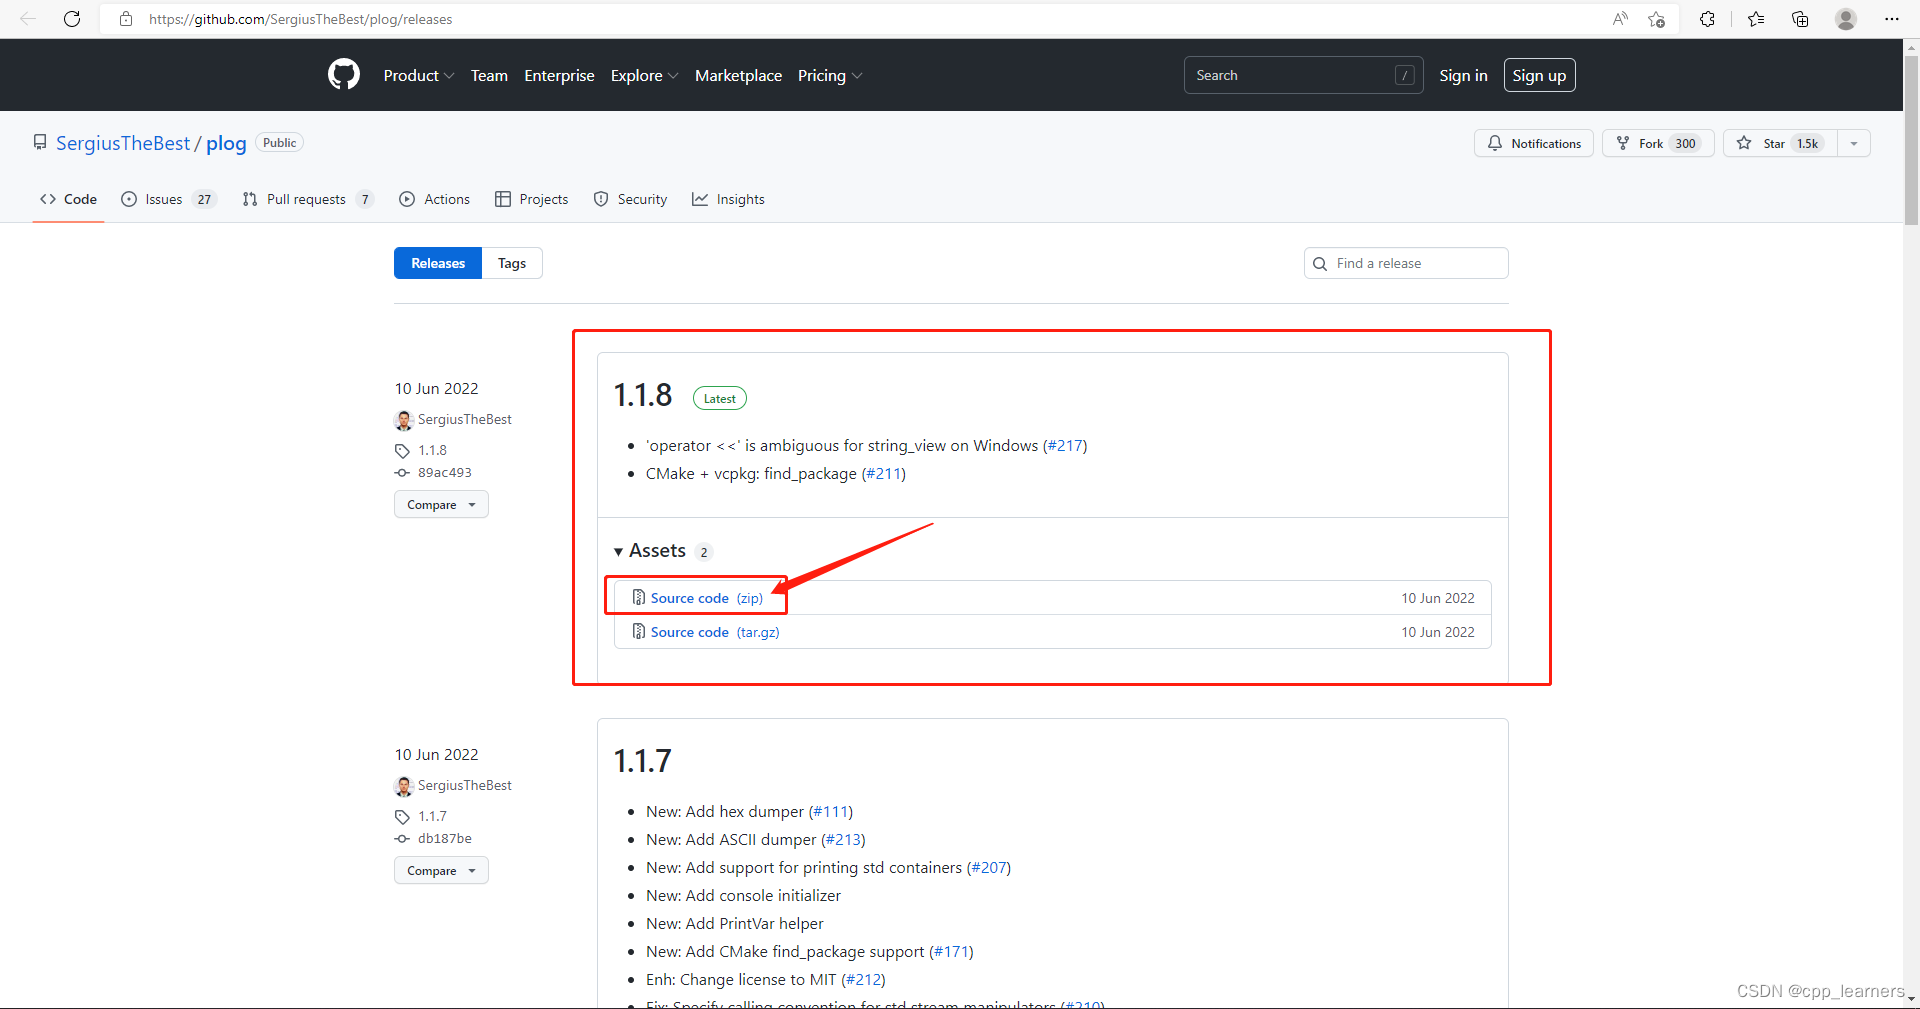
Task: Open issue #207 link
Action: (x=989, y=868)
